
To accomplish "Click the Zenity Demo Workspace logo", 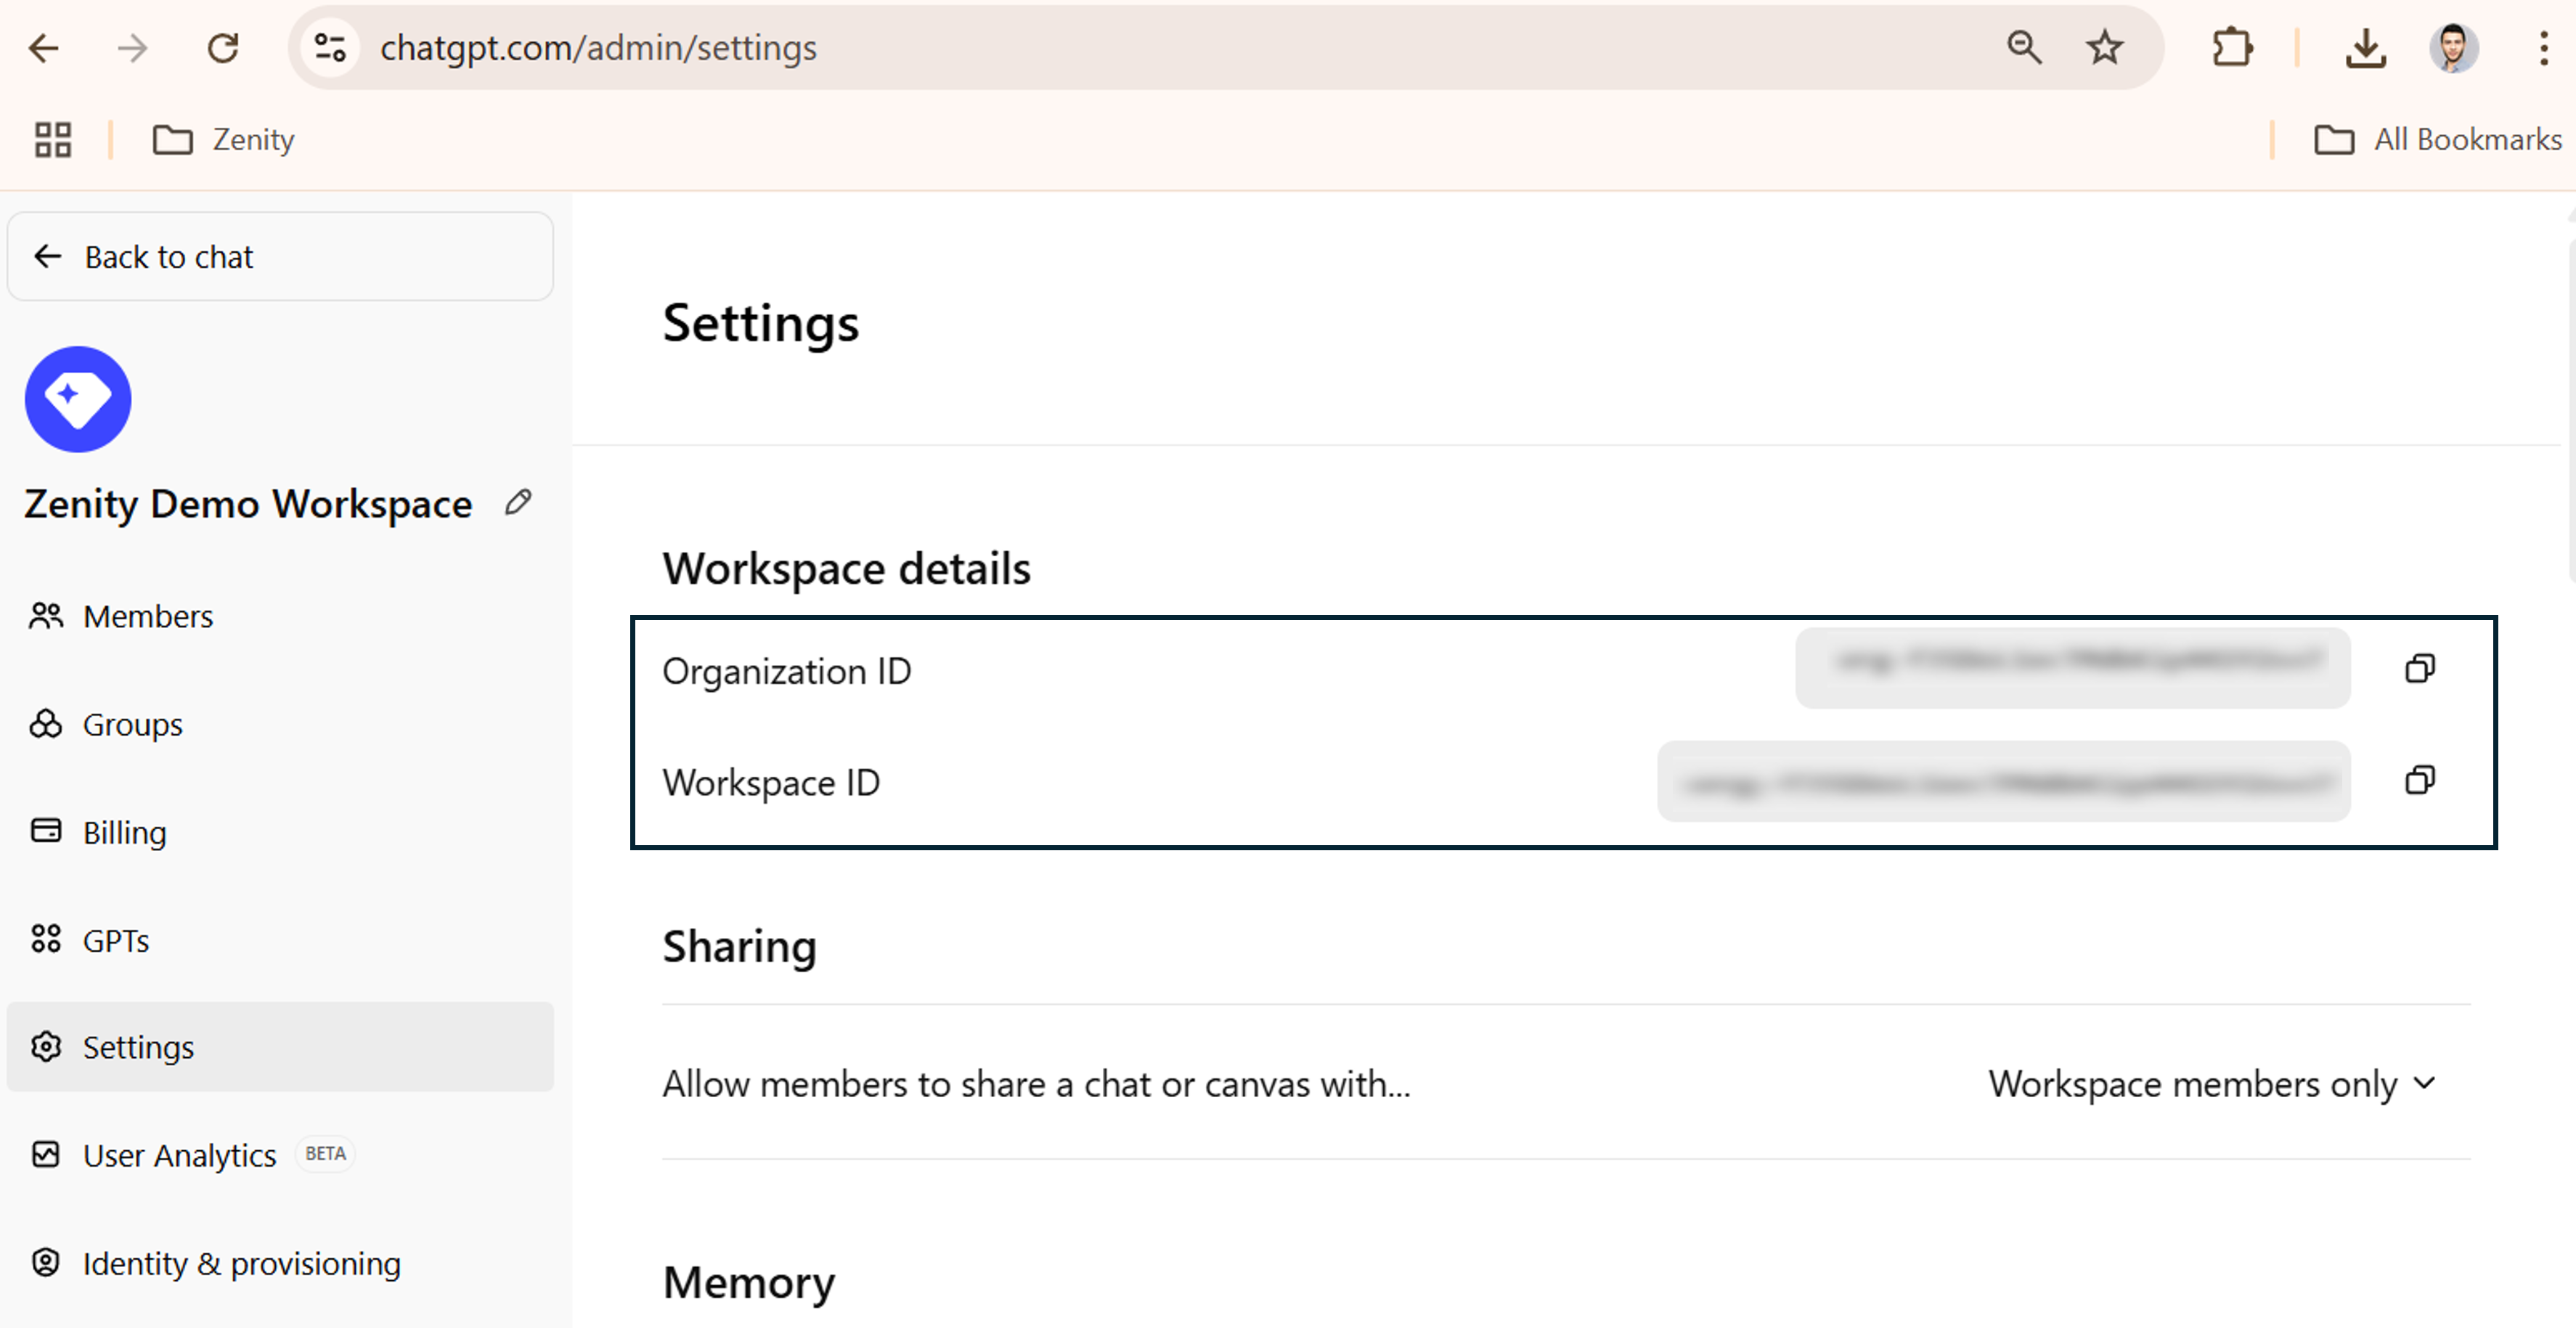I will point(78,399).
